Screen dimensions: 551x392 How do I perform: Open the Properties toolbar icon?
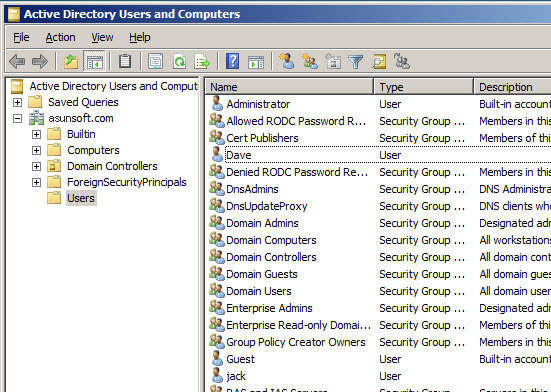[155, 61]
